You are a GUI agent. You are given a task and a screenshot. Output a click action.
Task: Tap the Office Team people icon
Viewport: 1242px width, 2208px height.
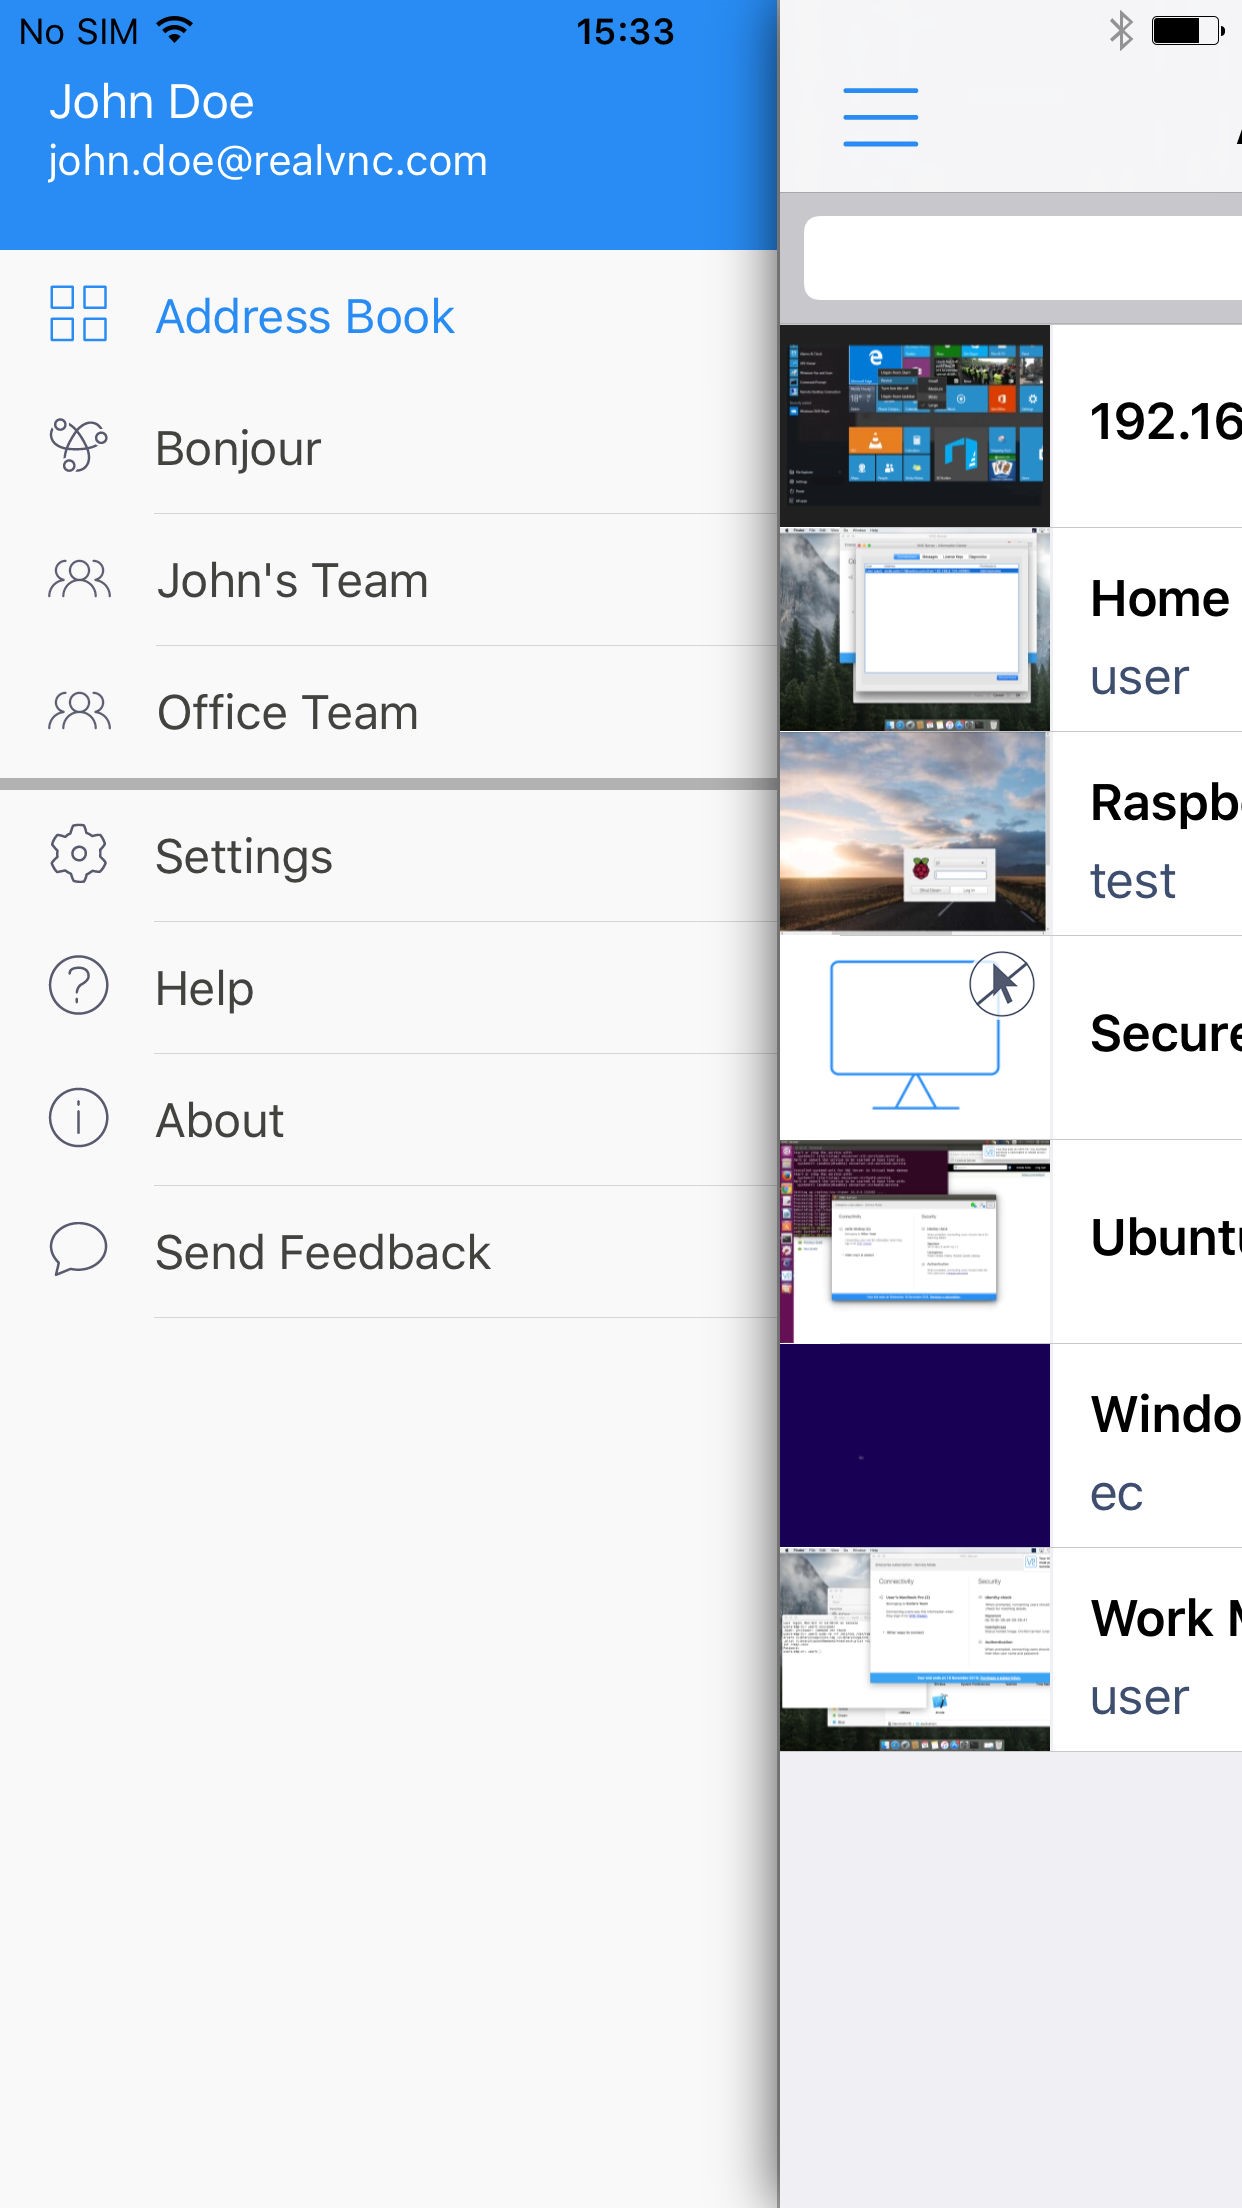[79, 711]
